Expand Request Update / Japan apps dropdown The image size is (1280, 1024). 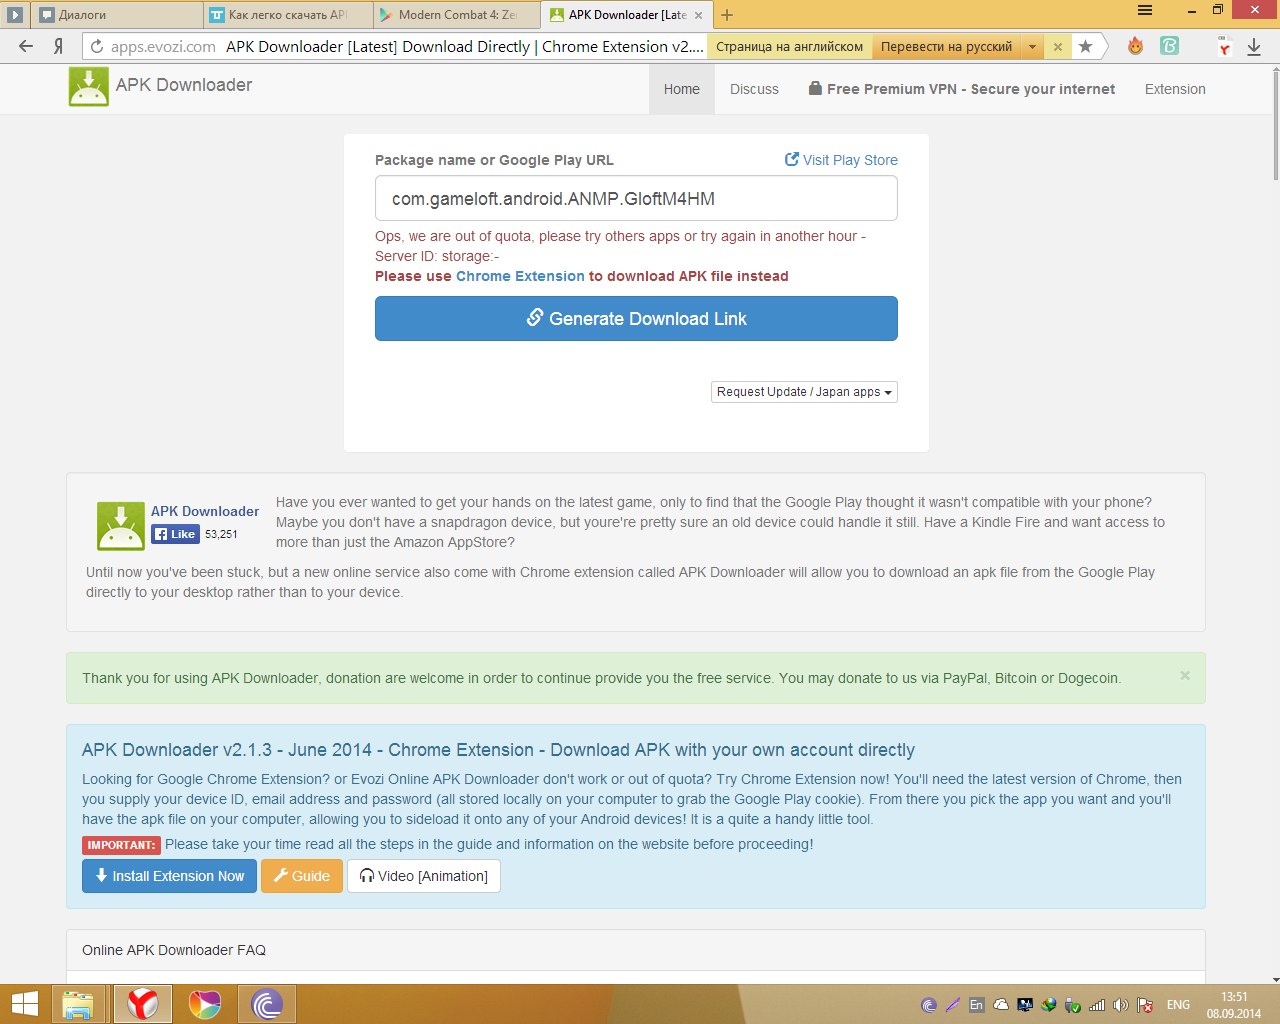[x=804, y=392]
